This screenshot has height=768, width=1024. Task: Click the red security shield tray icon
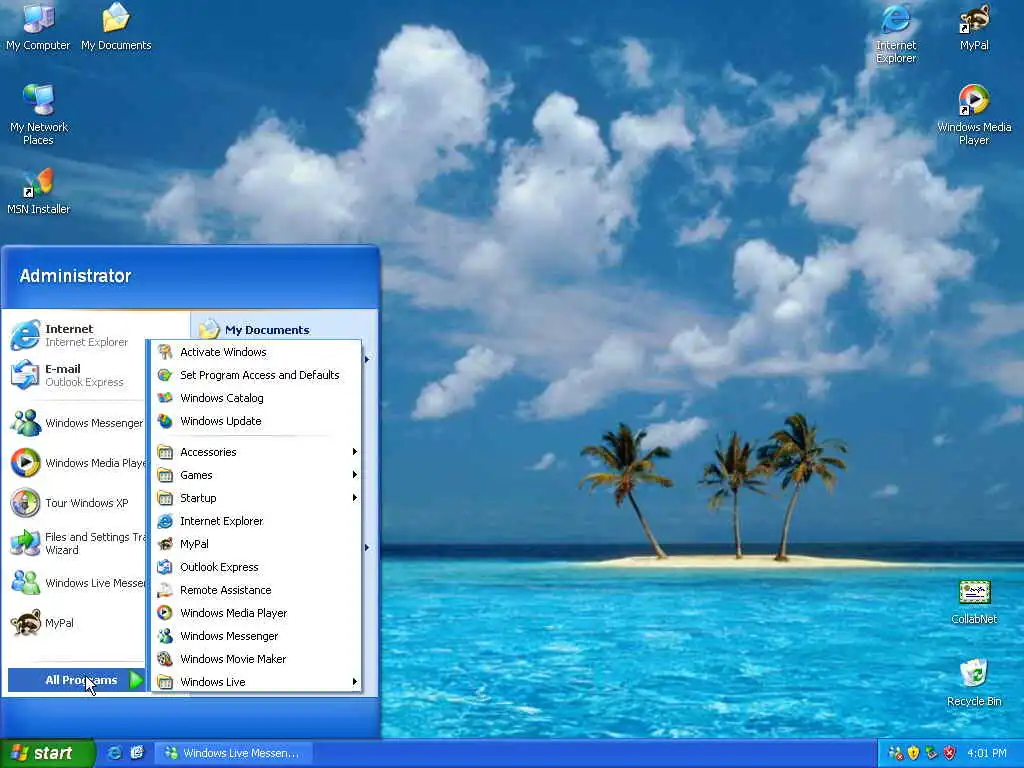(950, 753)
